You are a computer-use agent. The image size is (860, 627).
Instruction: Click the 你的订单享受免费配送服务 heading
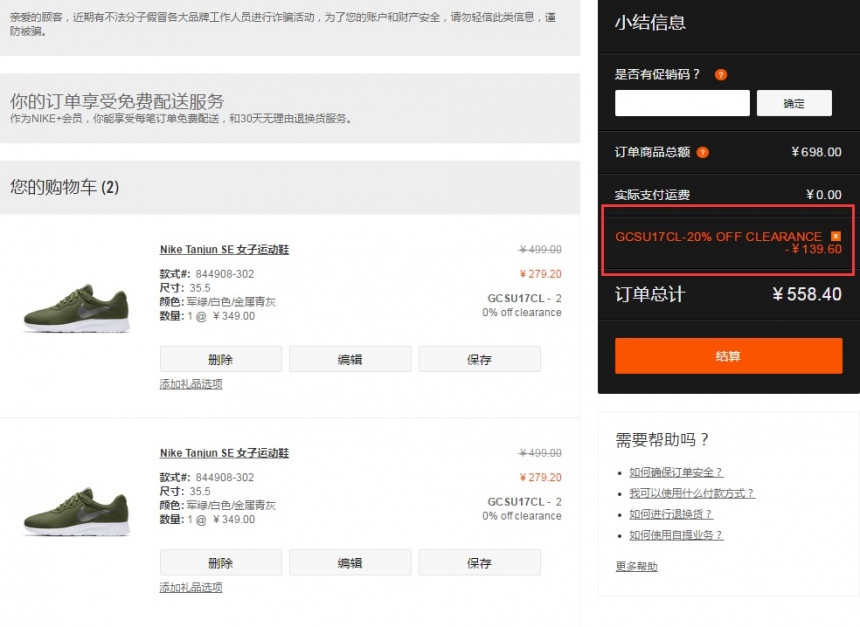tap(117, 101)
